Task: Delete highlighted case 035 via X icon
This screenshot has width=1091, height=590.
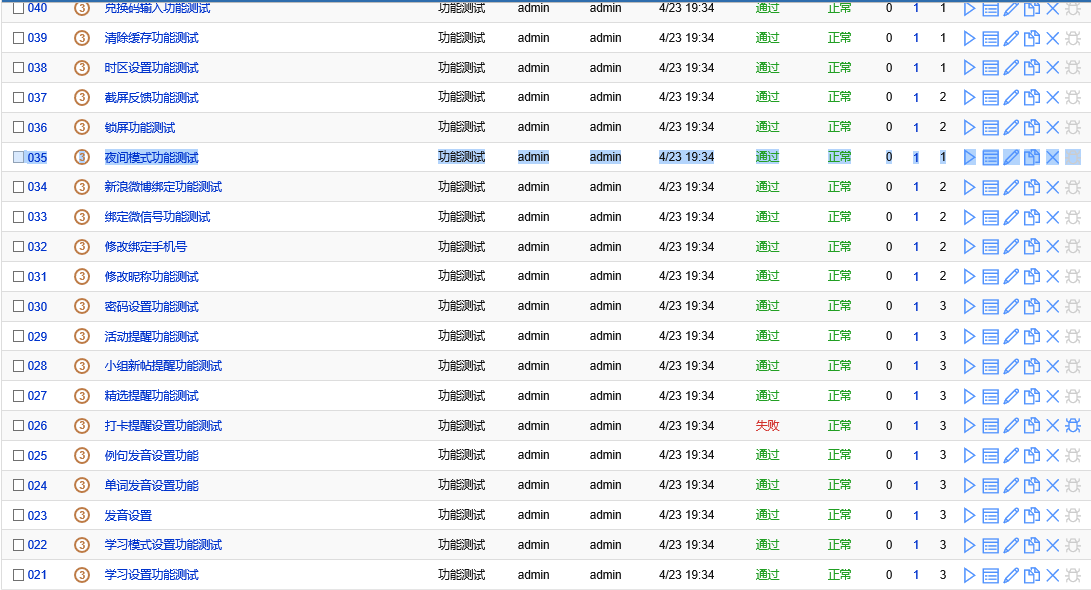Action: pyautogui.click(x=1053, y=158)
